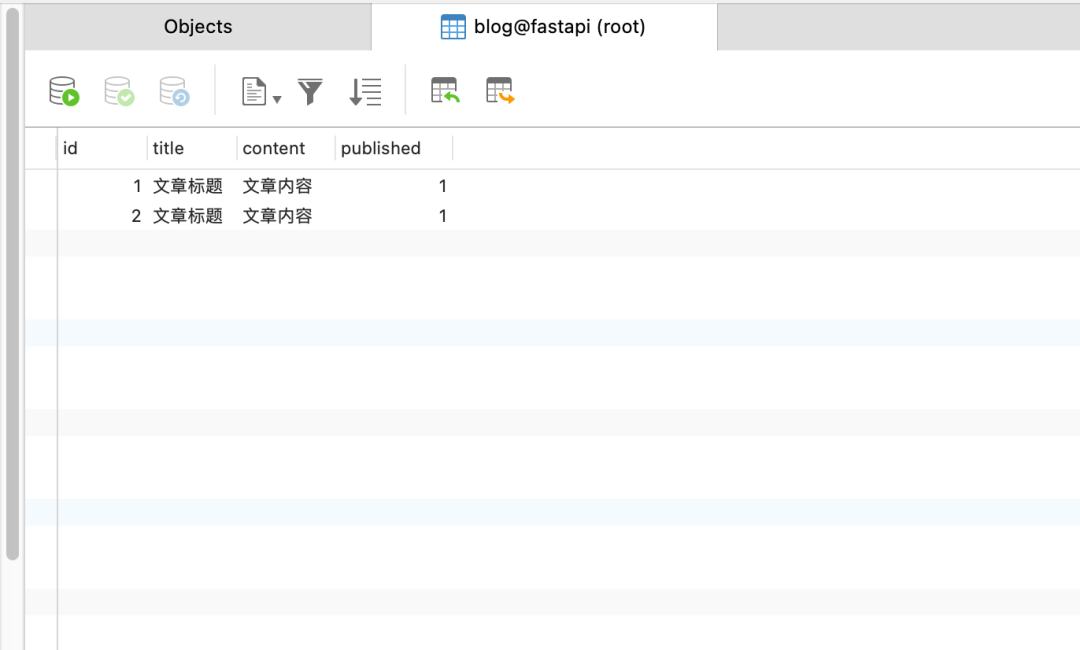This screenshot has height=650, width=1080.
Task: Switch to the Objects tab
Action: click(x=198, y=27)
